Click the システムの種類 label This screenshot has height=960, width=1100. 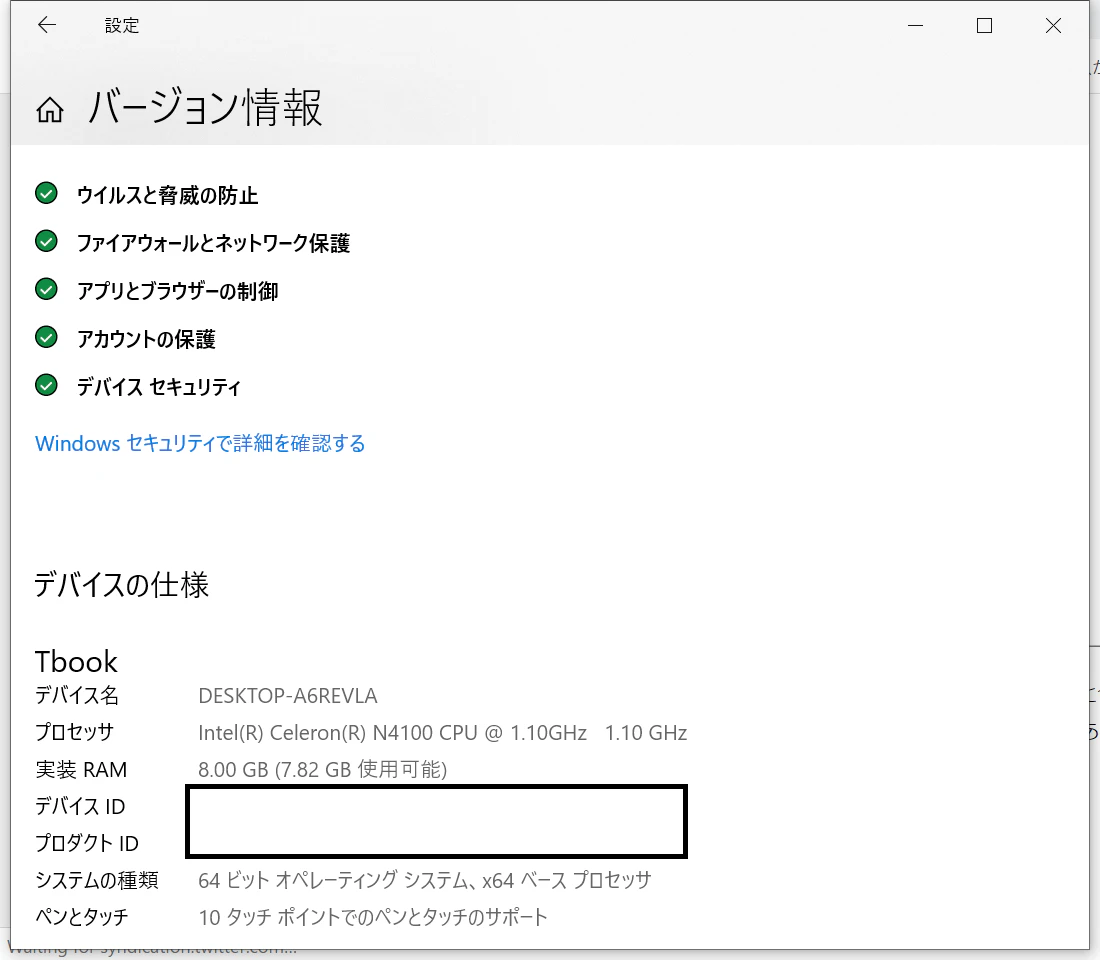97,880
